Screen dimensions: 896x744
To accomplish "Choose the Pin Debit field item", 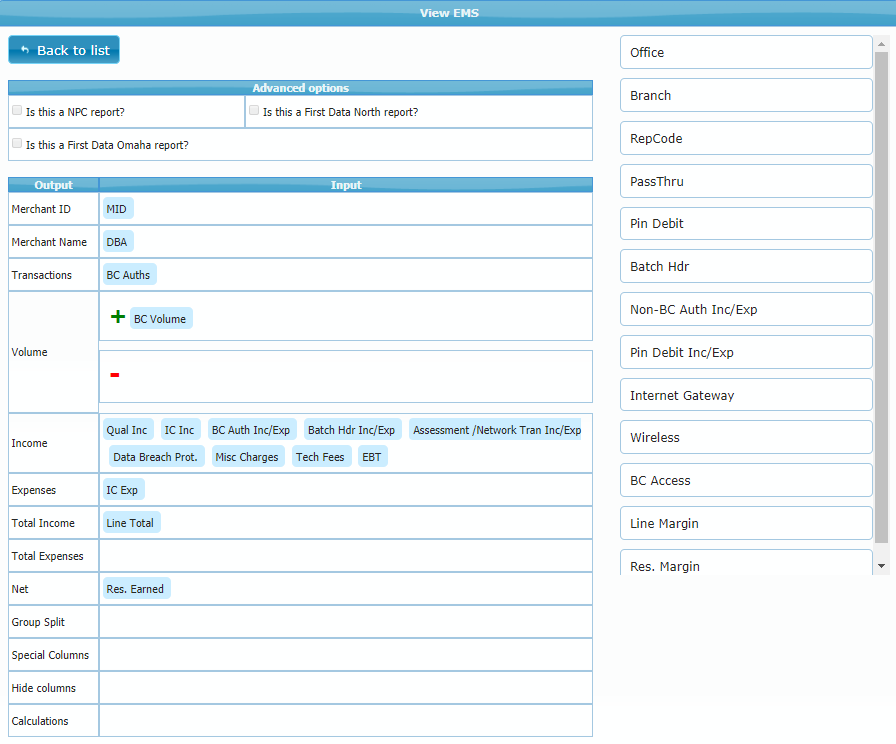I will [746, 224].
